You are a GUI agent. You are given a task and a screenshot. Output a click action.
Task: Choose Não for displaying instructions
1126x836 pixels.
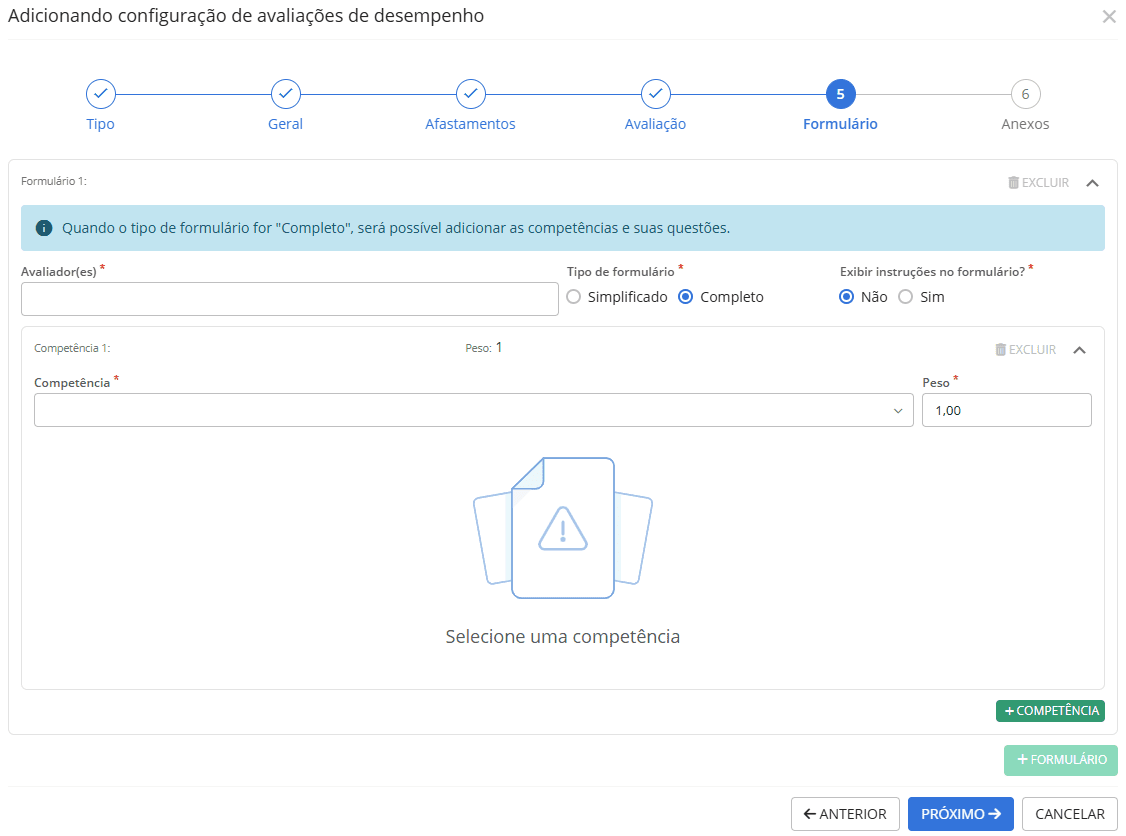[847, 297]
